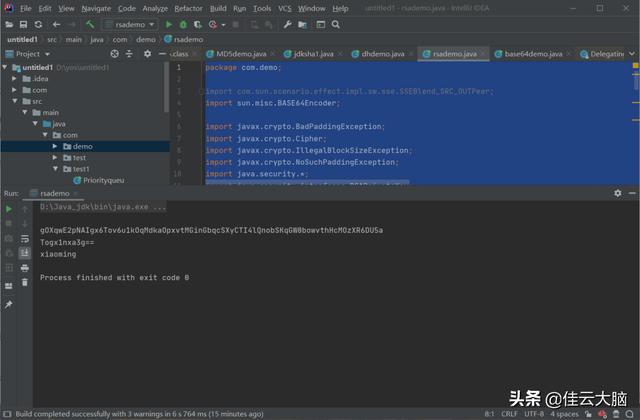Collapse the src folder
The height and width of the screenshot is (420, 640).
pyautogui.click(x=15, y=101)
